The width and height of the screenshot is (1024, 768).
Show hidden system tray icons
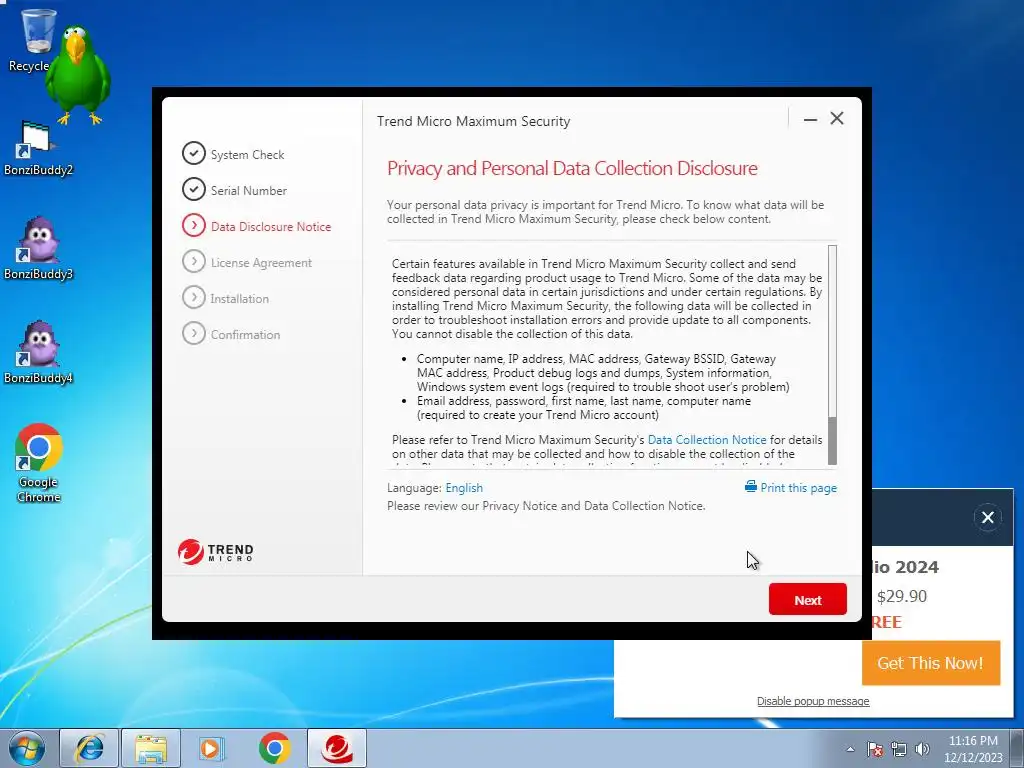click(850, 749)
